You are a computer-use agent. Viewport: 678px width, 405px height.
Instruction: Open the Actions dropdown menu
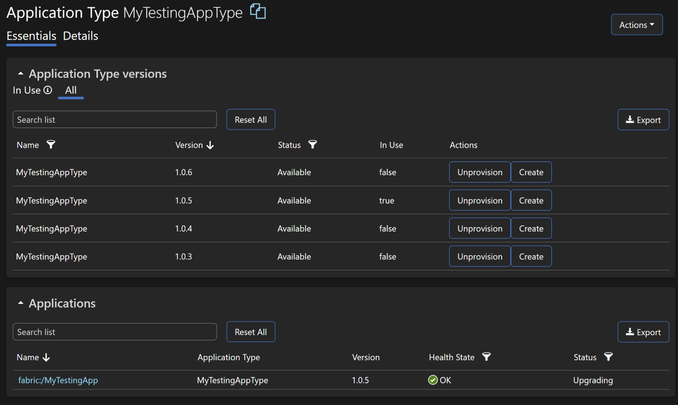636,25
